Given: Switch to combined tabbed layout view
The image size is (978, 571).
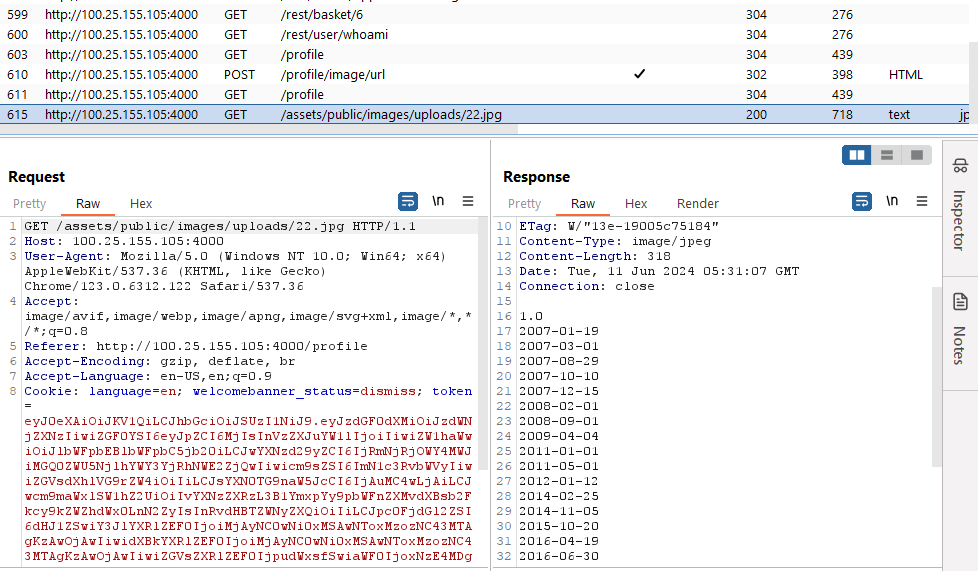Looking at the screenshot, I should [915, 155].
